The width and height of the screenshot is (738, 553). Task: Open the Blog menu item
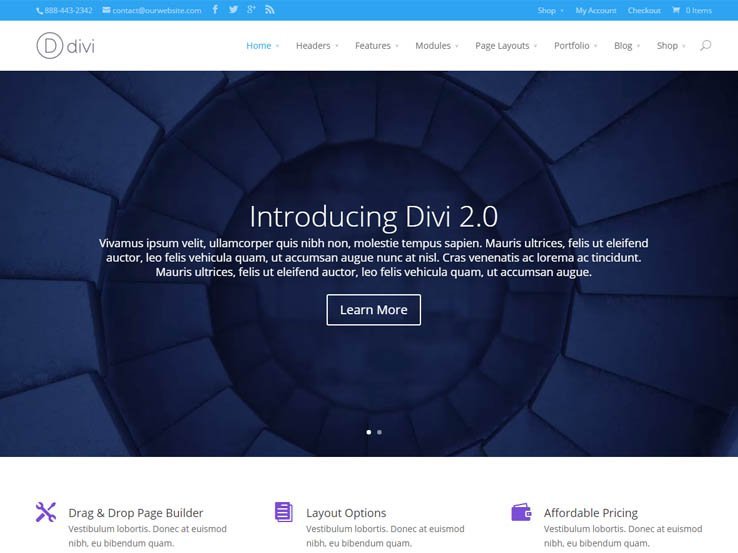623,46
